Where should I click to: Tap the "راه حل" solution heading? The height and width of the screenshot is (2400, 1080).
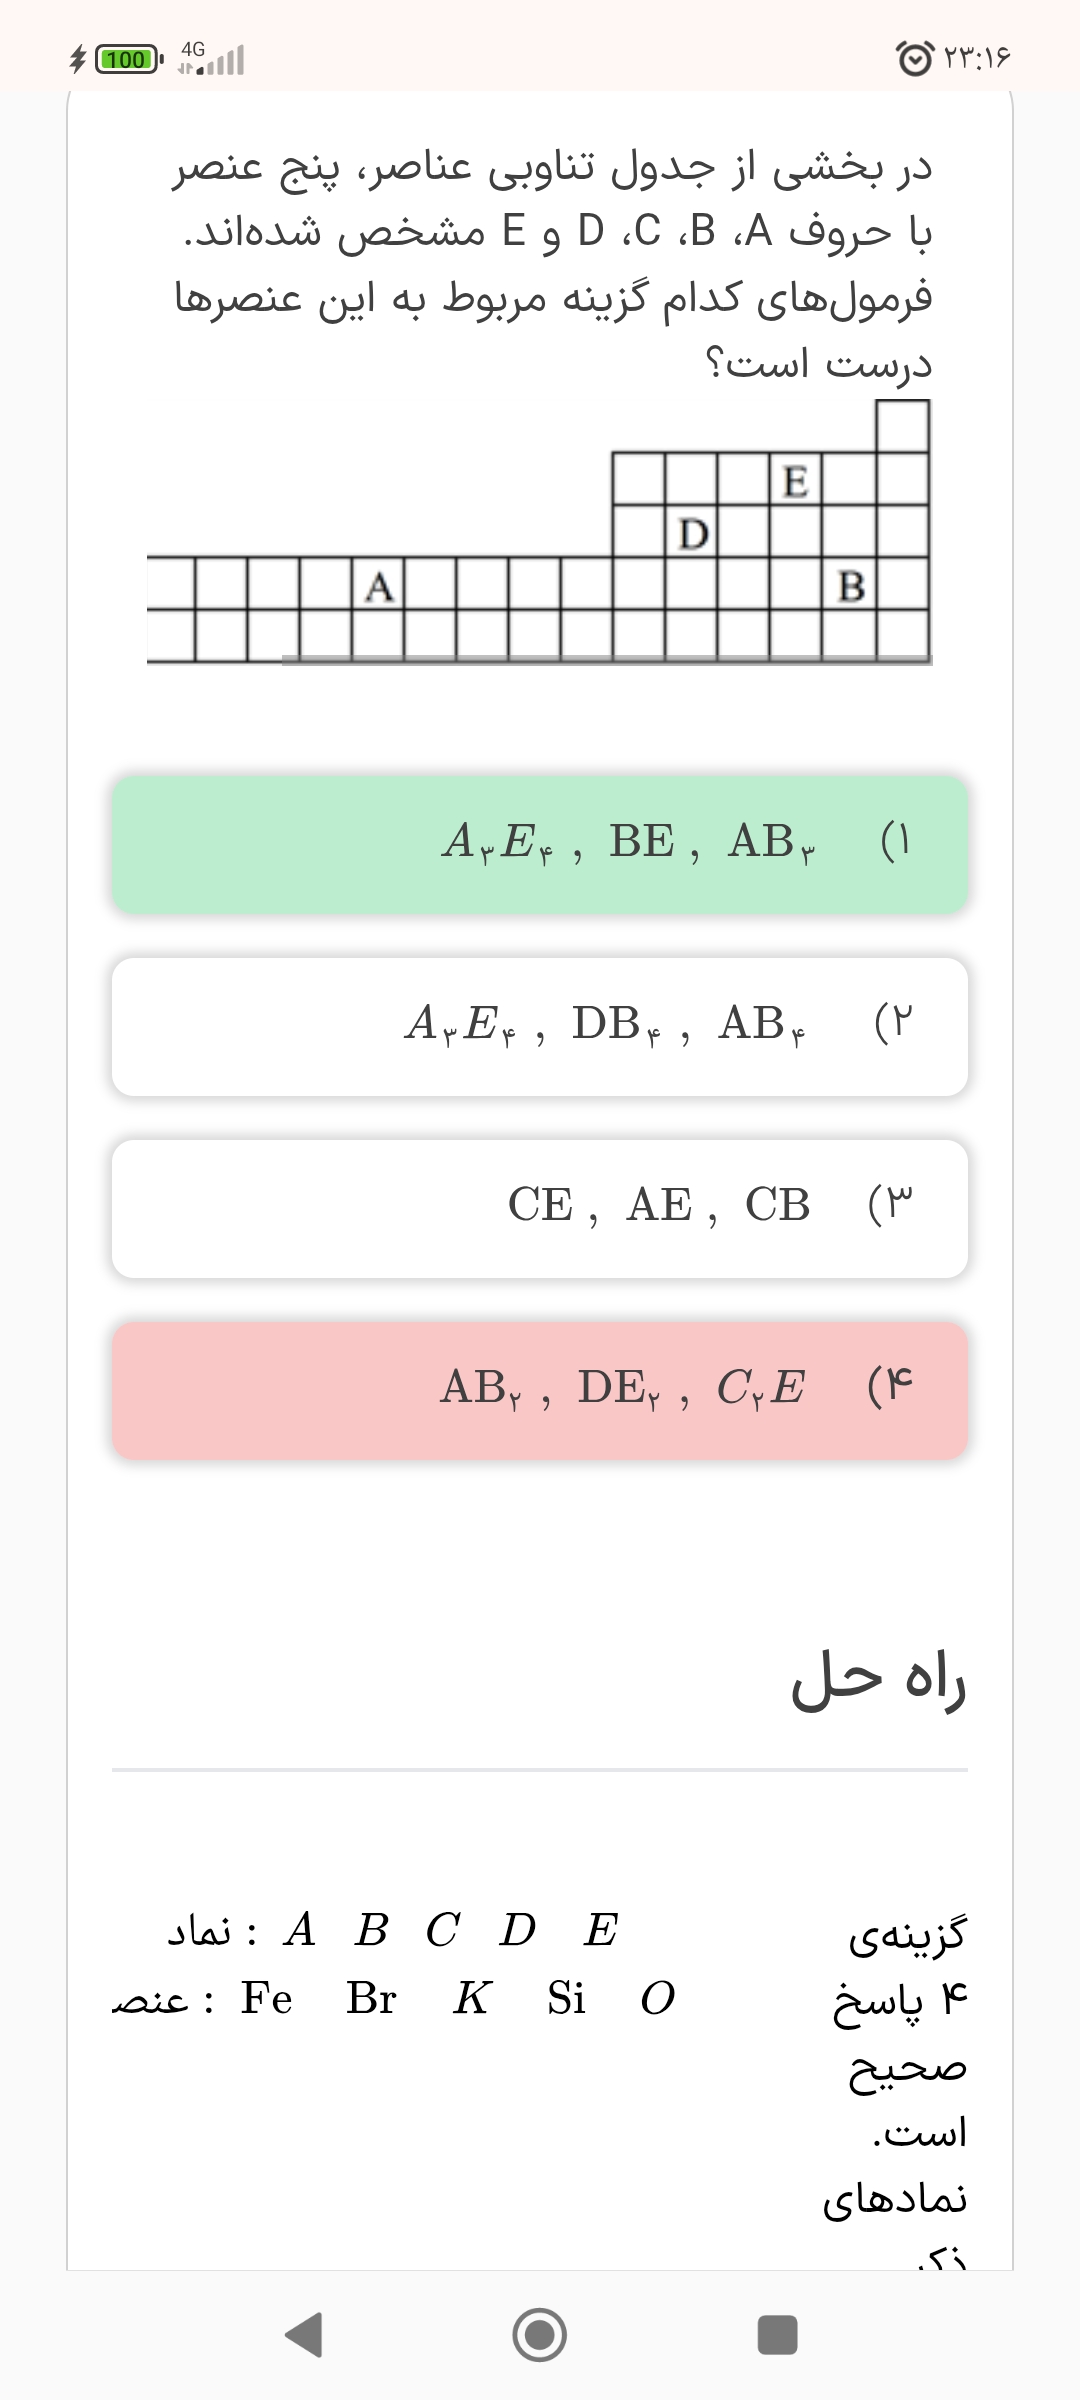(878, 1680)
